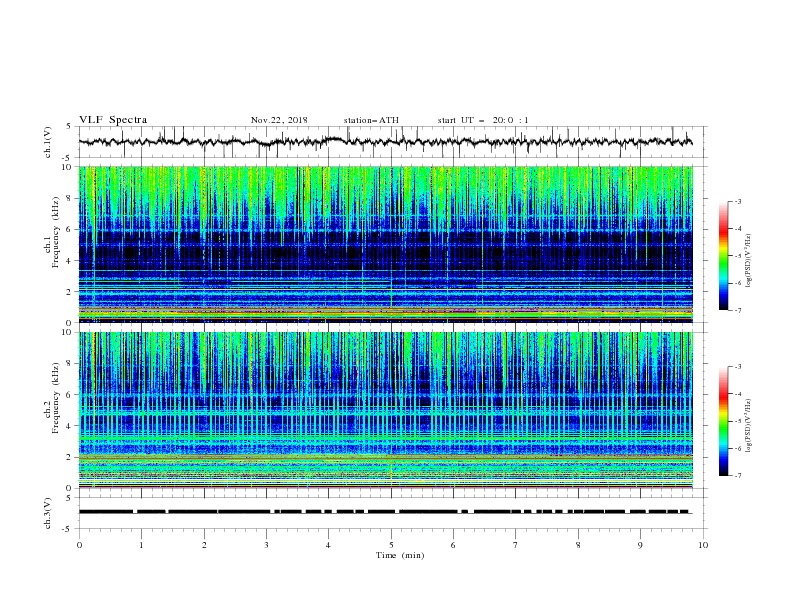Click the "VLF Spectra" plot title
The width and height of the screenshot is (792, 612).
(113, 120)
